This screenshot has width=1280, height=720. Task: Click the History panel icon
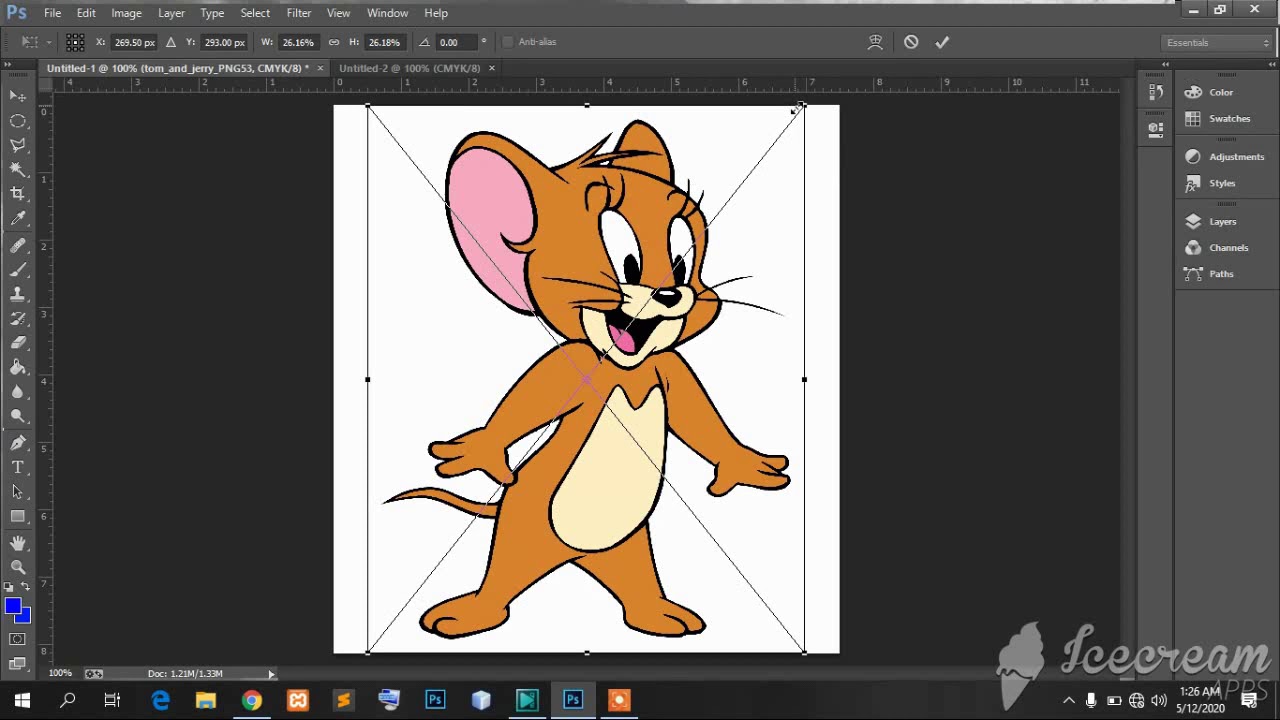[1156, 92]
